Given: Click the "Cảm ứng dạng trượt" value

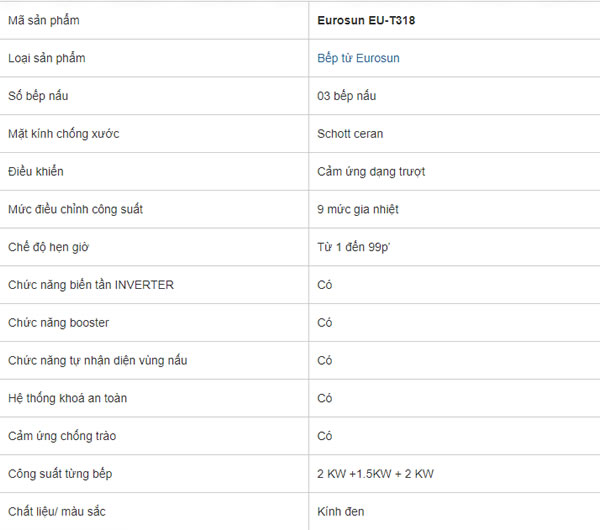Looking at the screenshot, I should 371,172.
